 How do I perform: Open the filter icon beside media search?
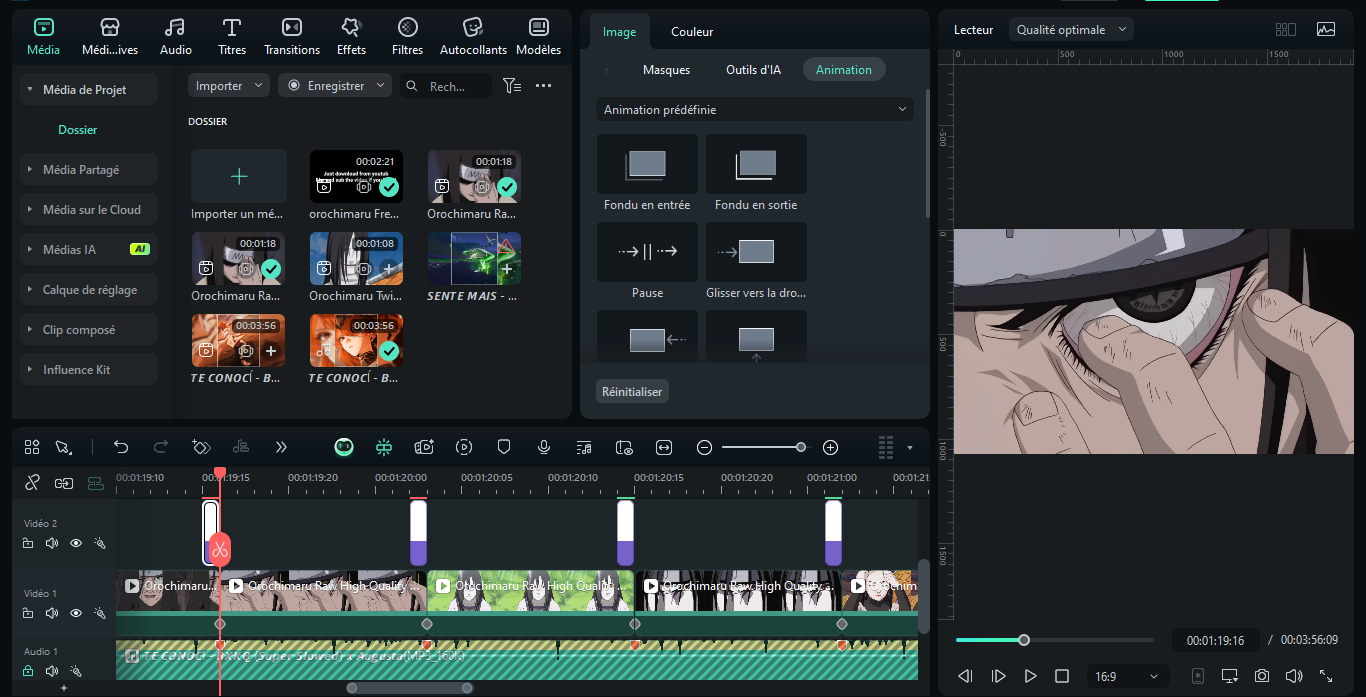(512, 86)
